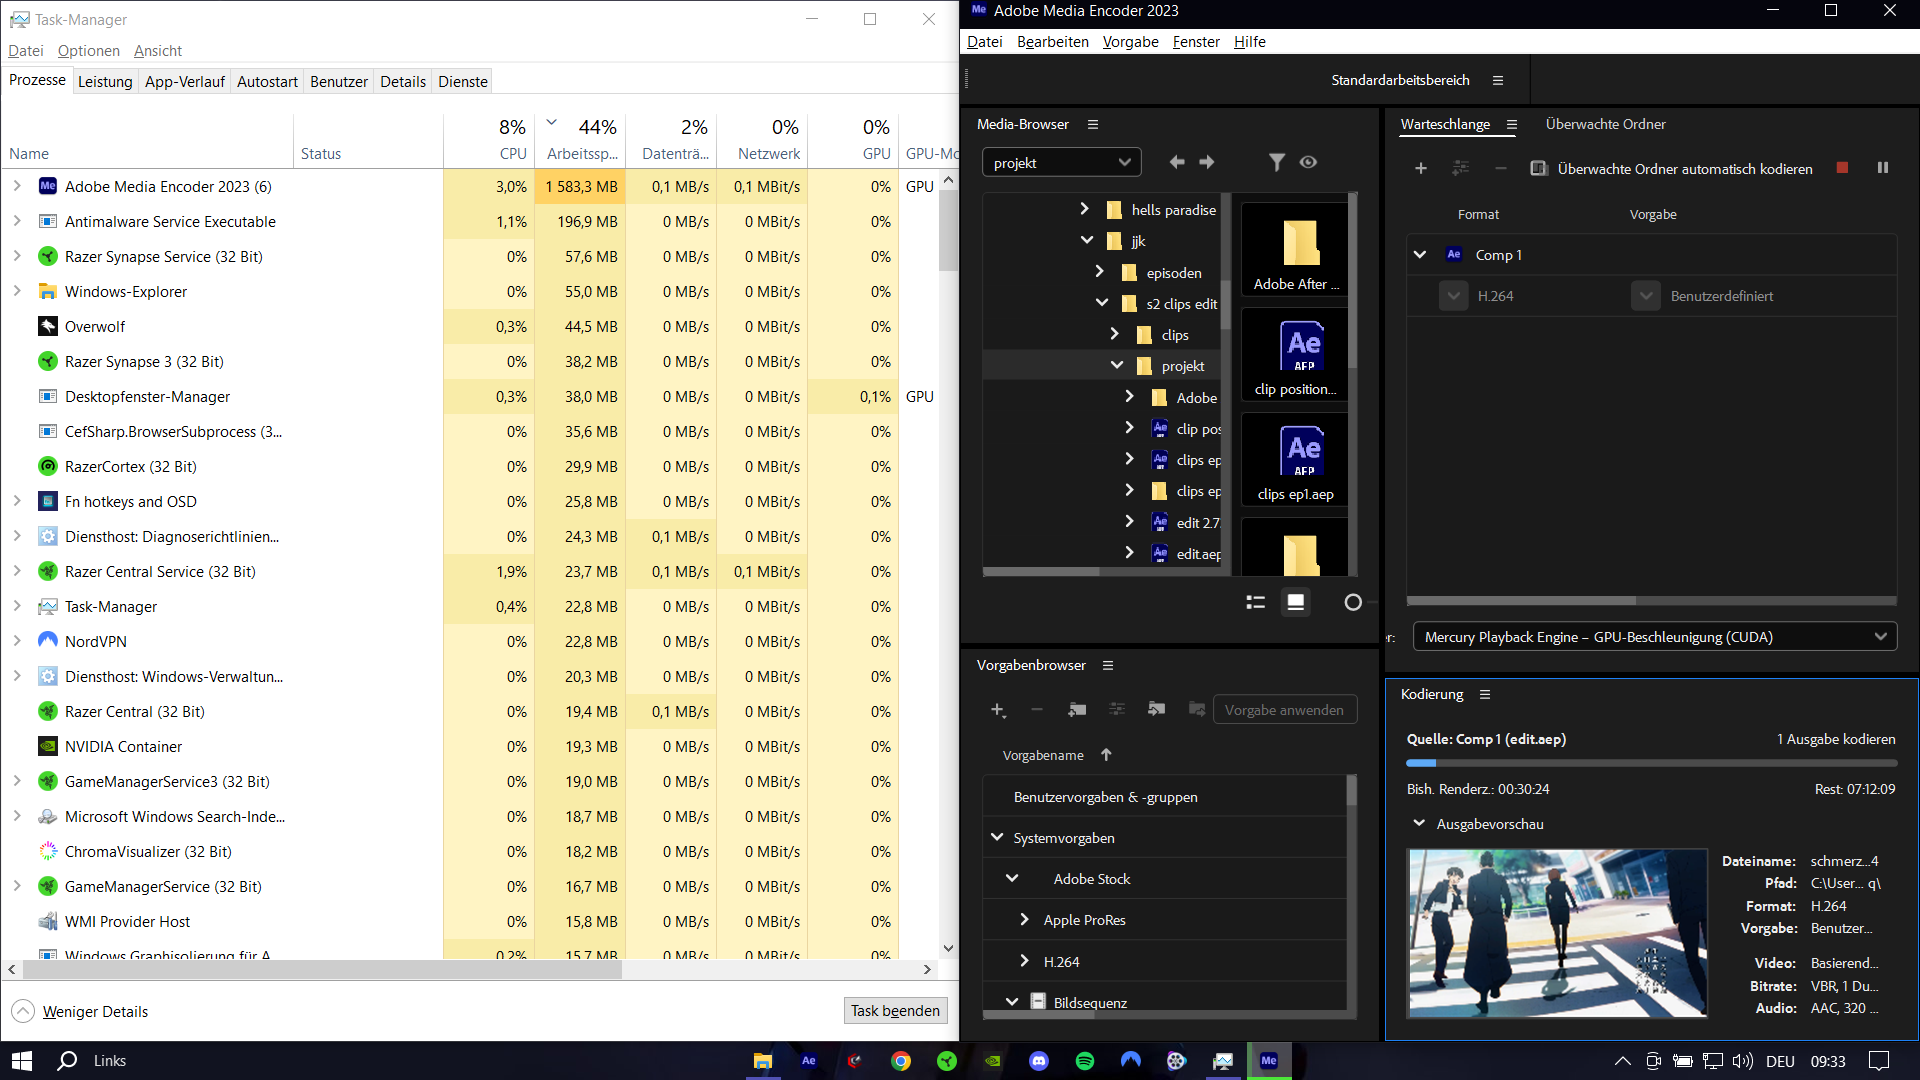Open the projekt location dropdown
The width and height of the screenshot is (1920, 1080).
1062,163
